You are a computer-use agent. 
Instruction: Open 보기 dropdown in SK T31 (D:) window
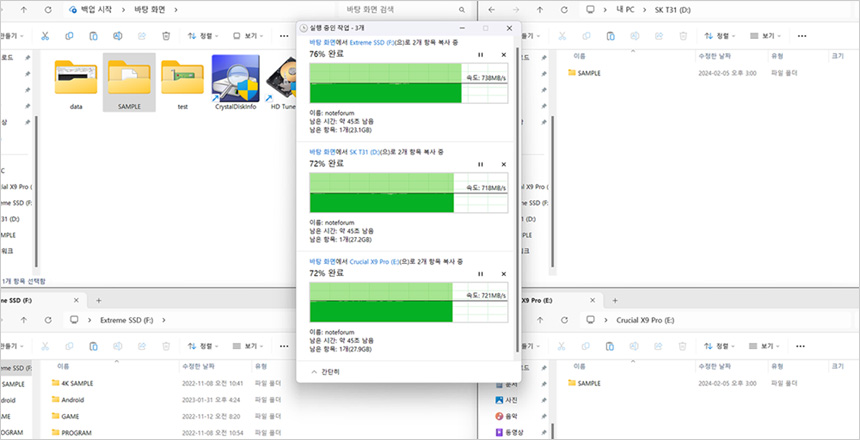coord(765,36)
